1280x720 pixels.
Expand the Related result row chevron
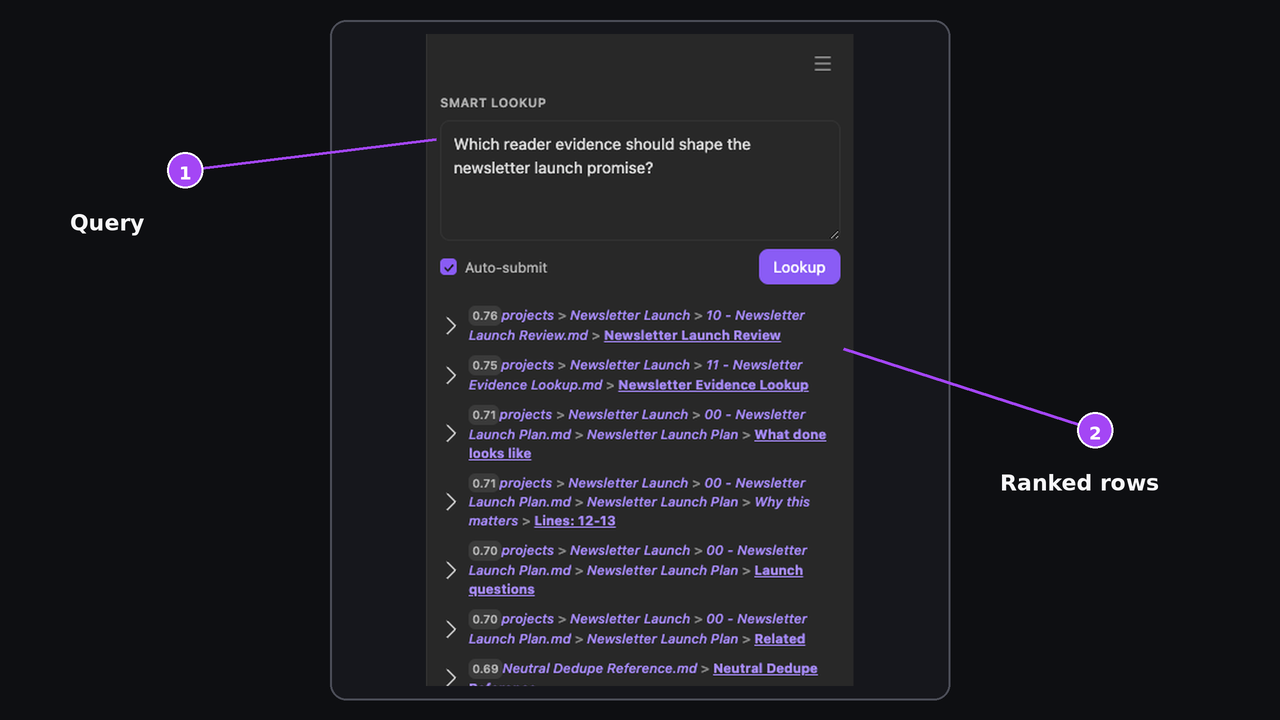click(451, 629)
